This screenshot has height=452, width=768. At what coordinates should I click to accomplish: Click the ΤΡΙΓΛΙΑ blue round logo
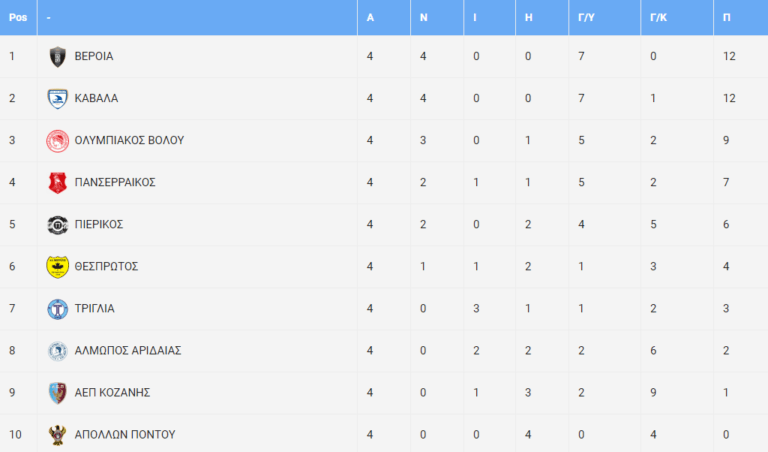coord(57,309)
